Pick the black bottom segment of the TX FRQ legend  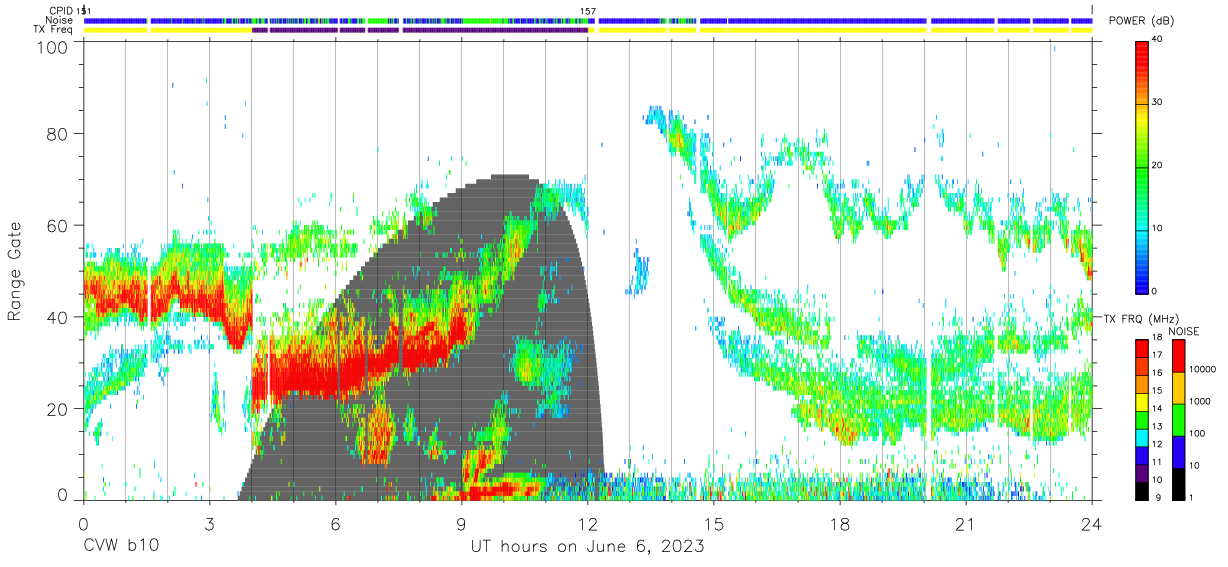[x=1142, y=490]
